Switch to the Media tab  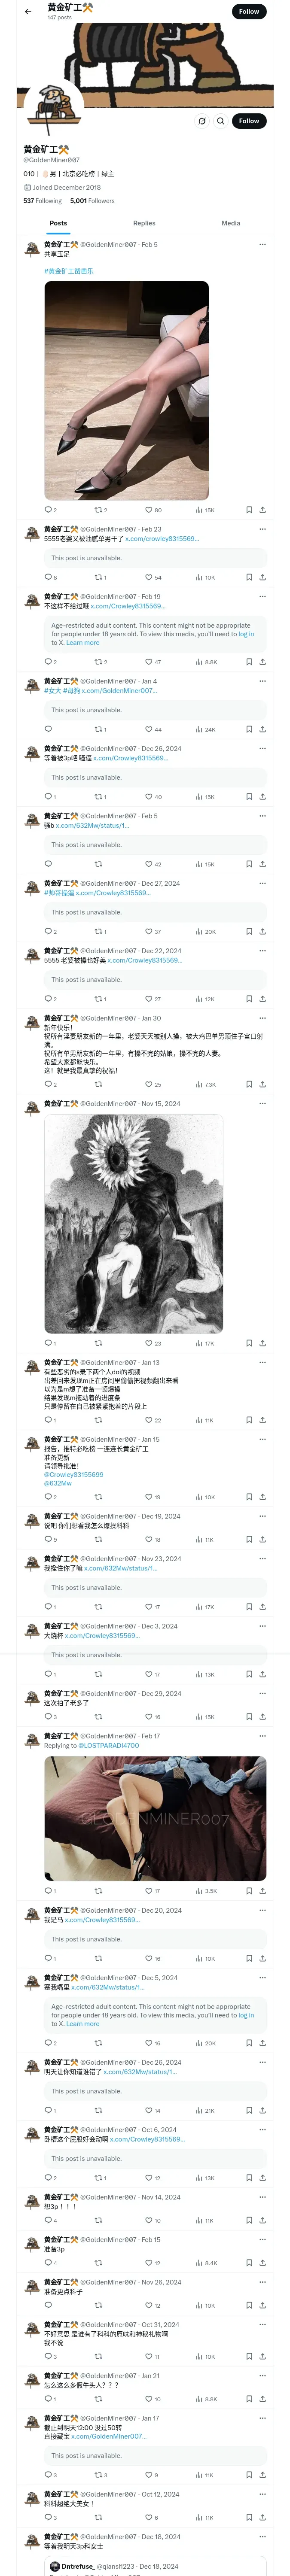(x=231, y=223)
